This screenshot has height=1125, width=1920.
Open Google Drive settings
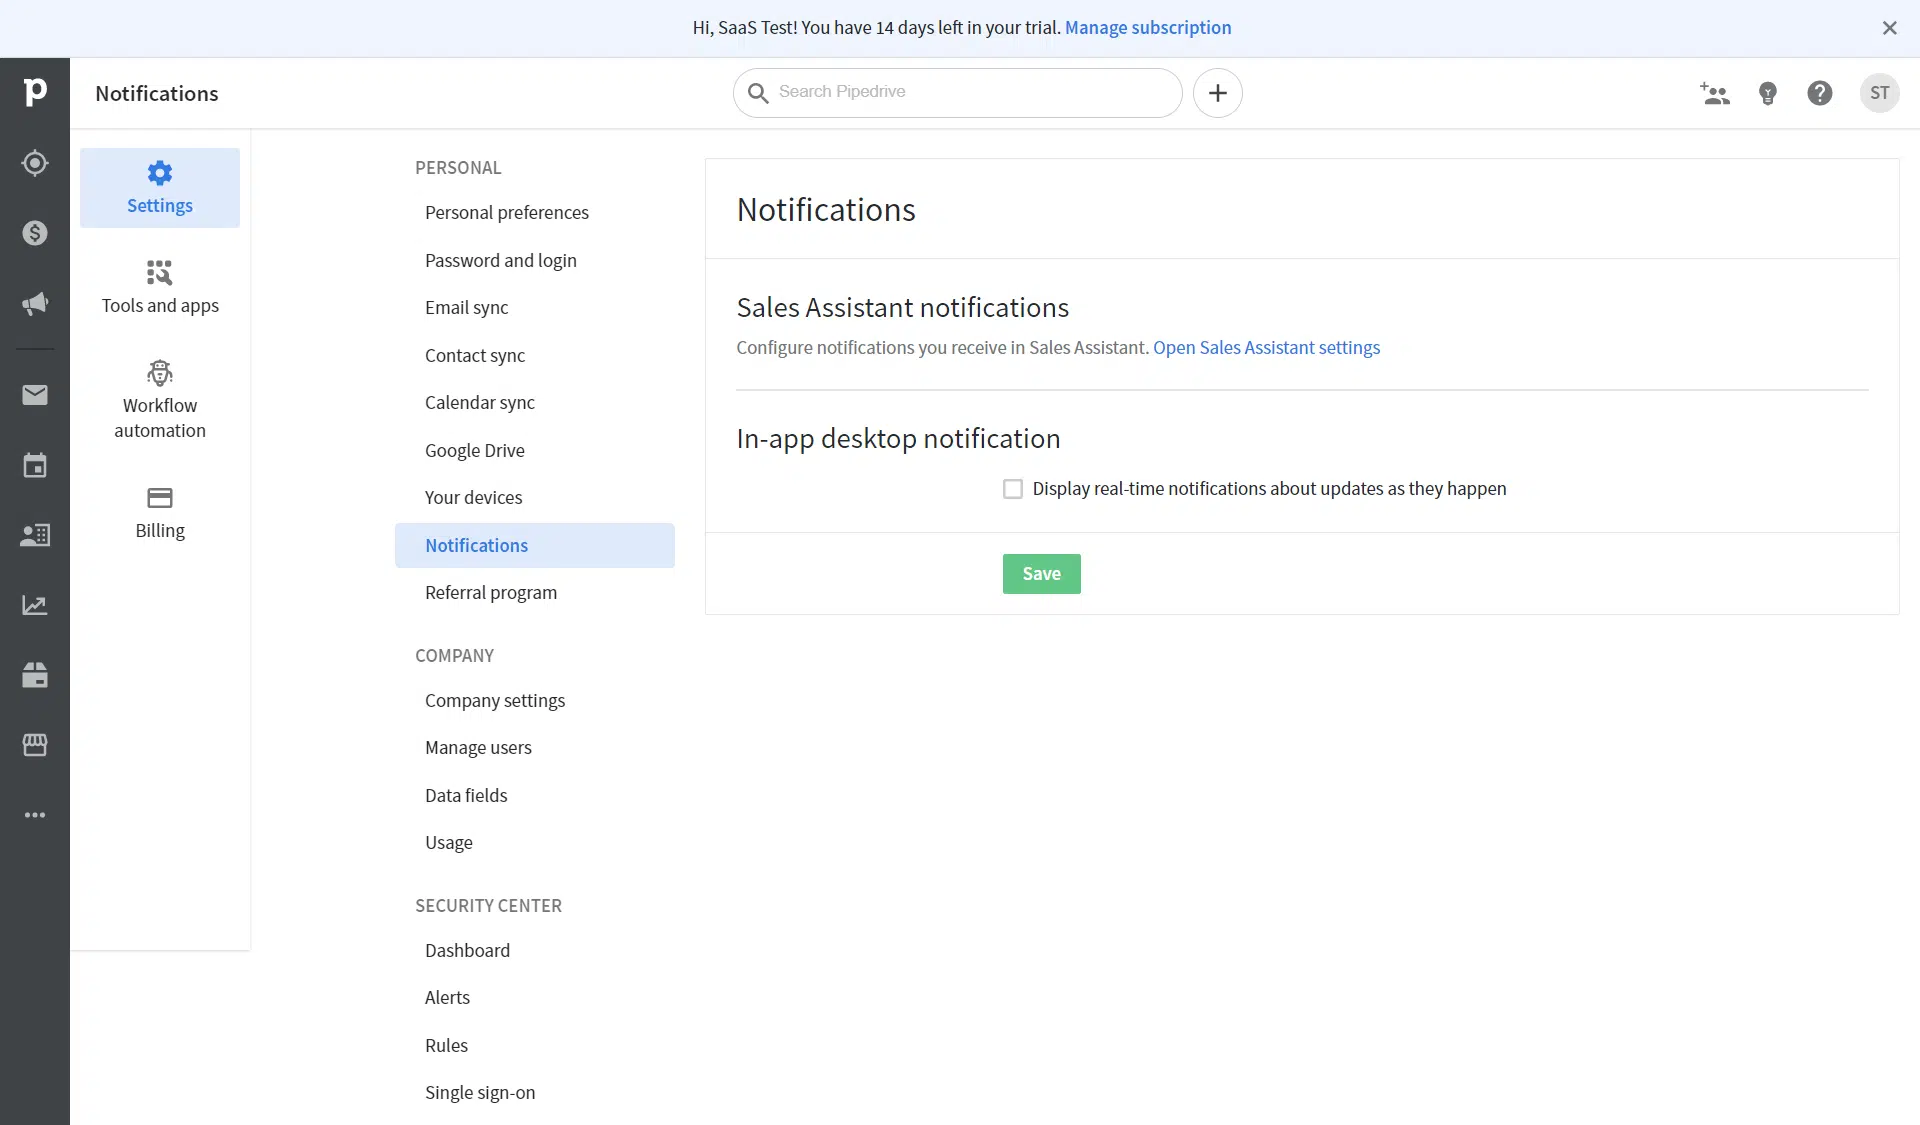click(535, 451)
